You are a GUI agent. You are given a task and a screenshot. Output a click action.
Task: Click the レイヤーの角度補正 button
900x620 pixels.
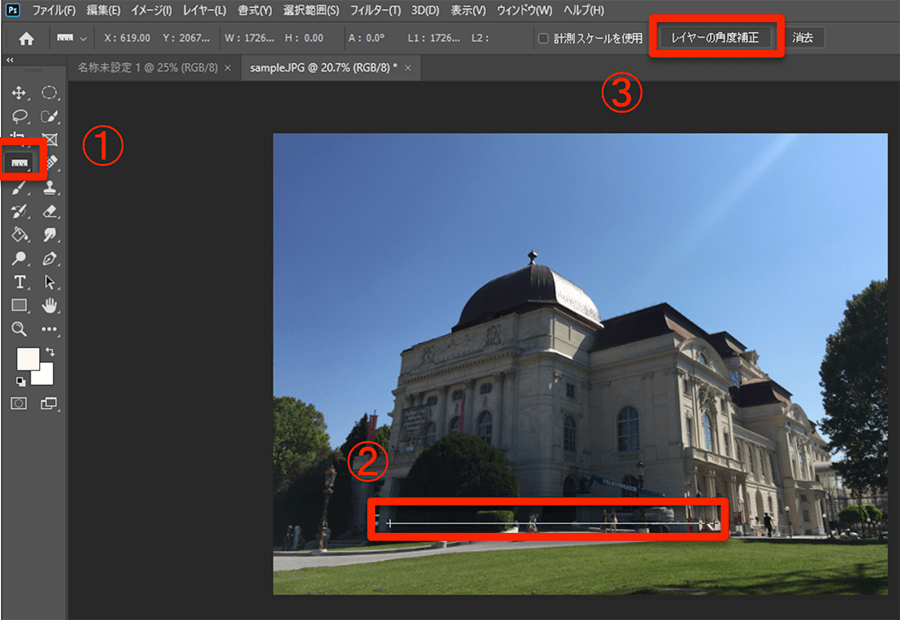[715, 38]
